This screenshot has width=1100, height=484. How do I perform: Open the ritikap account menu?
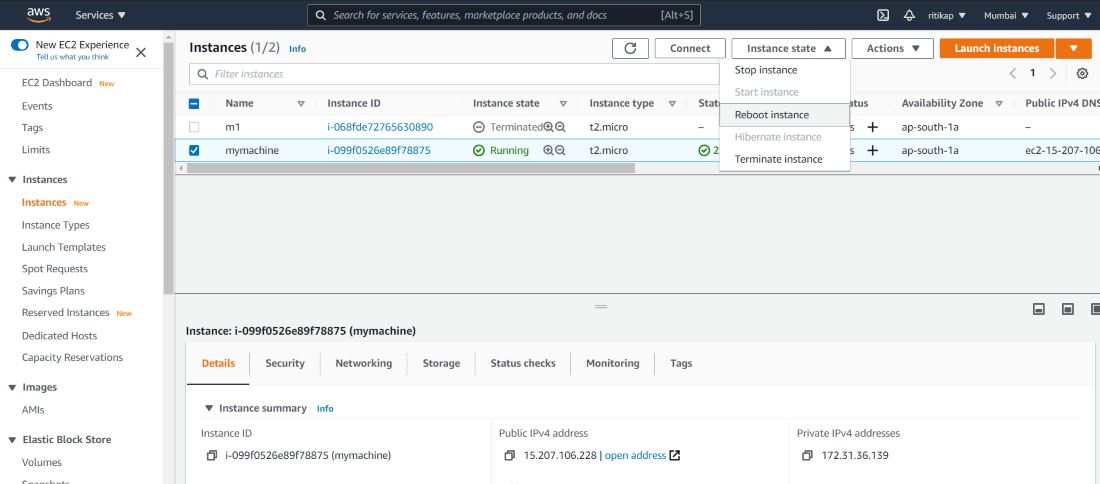947,15
